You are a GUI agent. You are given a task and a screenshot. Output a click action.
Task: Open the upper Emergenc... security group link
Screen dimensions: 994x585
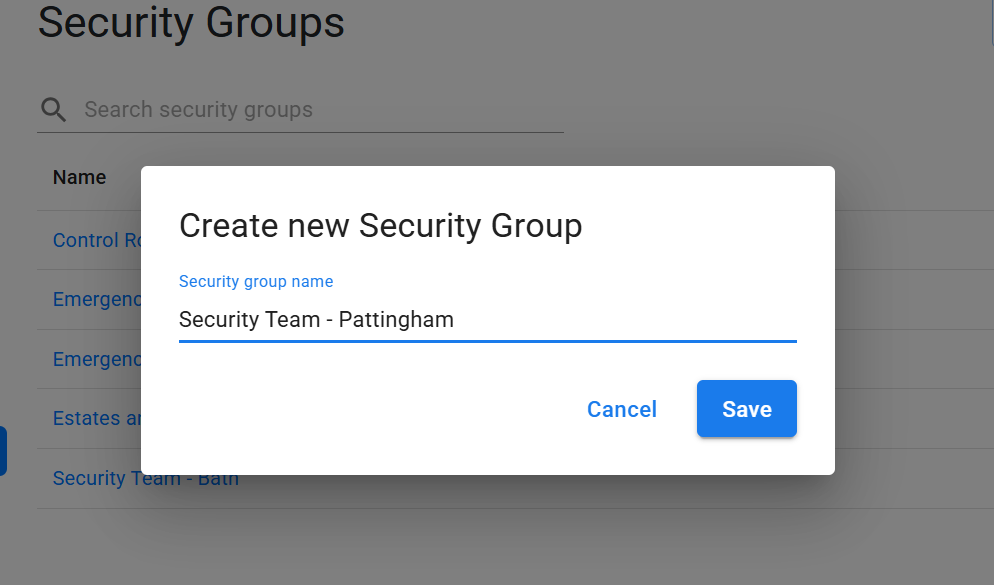pos(97,299)
